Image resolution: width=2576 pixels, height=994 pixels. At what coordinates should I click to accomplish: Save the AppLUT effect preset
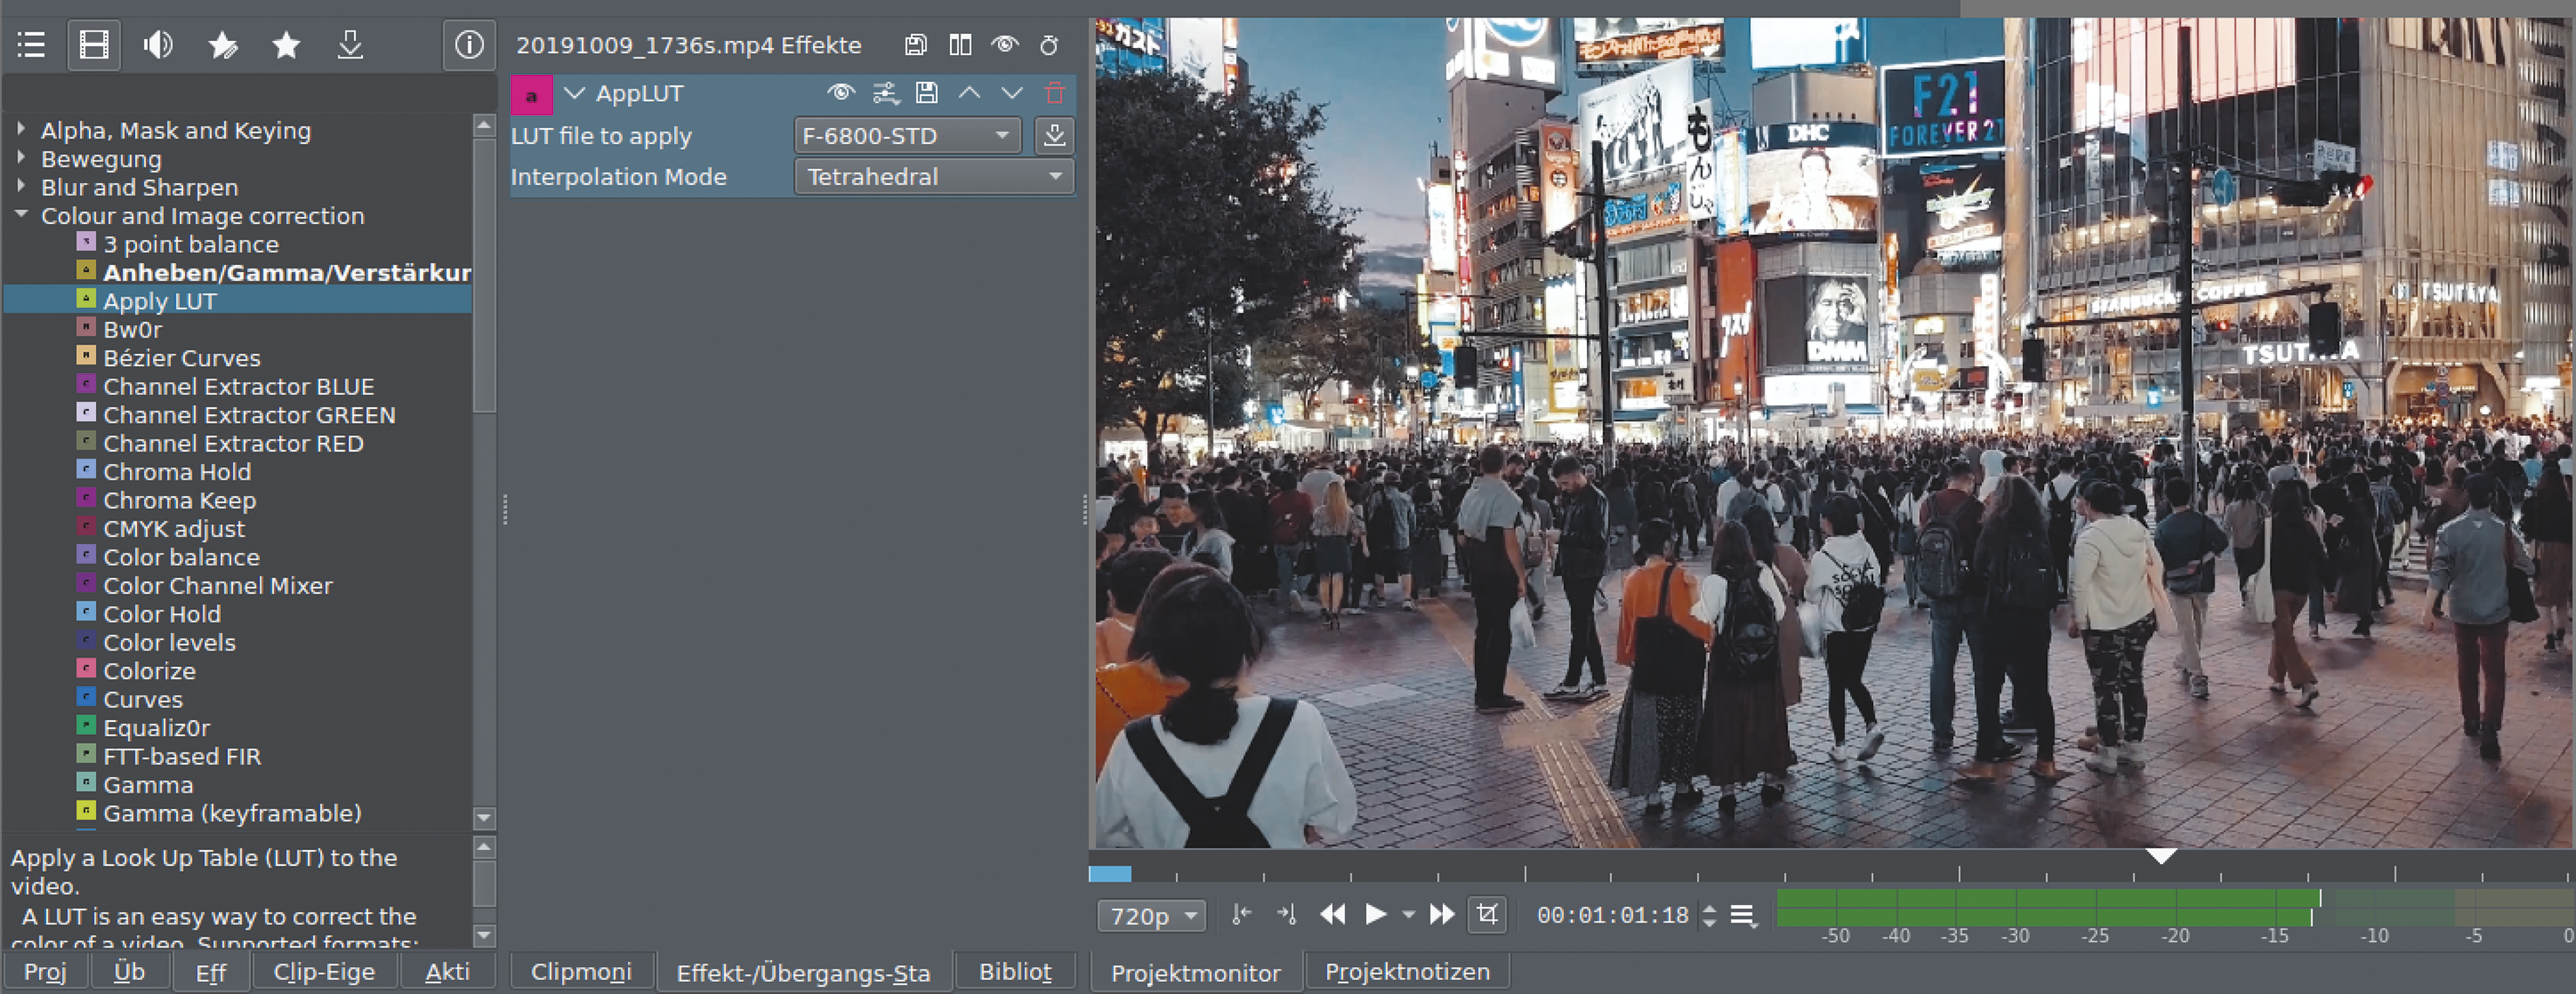click(x=927, y=94)
